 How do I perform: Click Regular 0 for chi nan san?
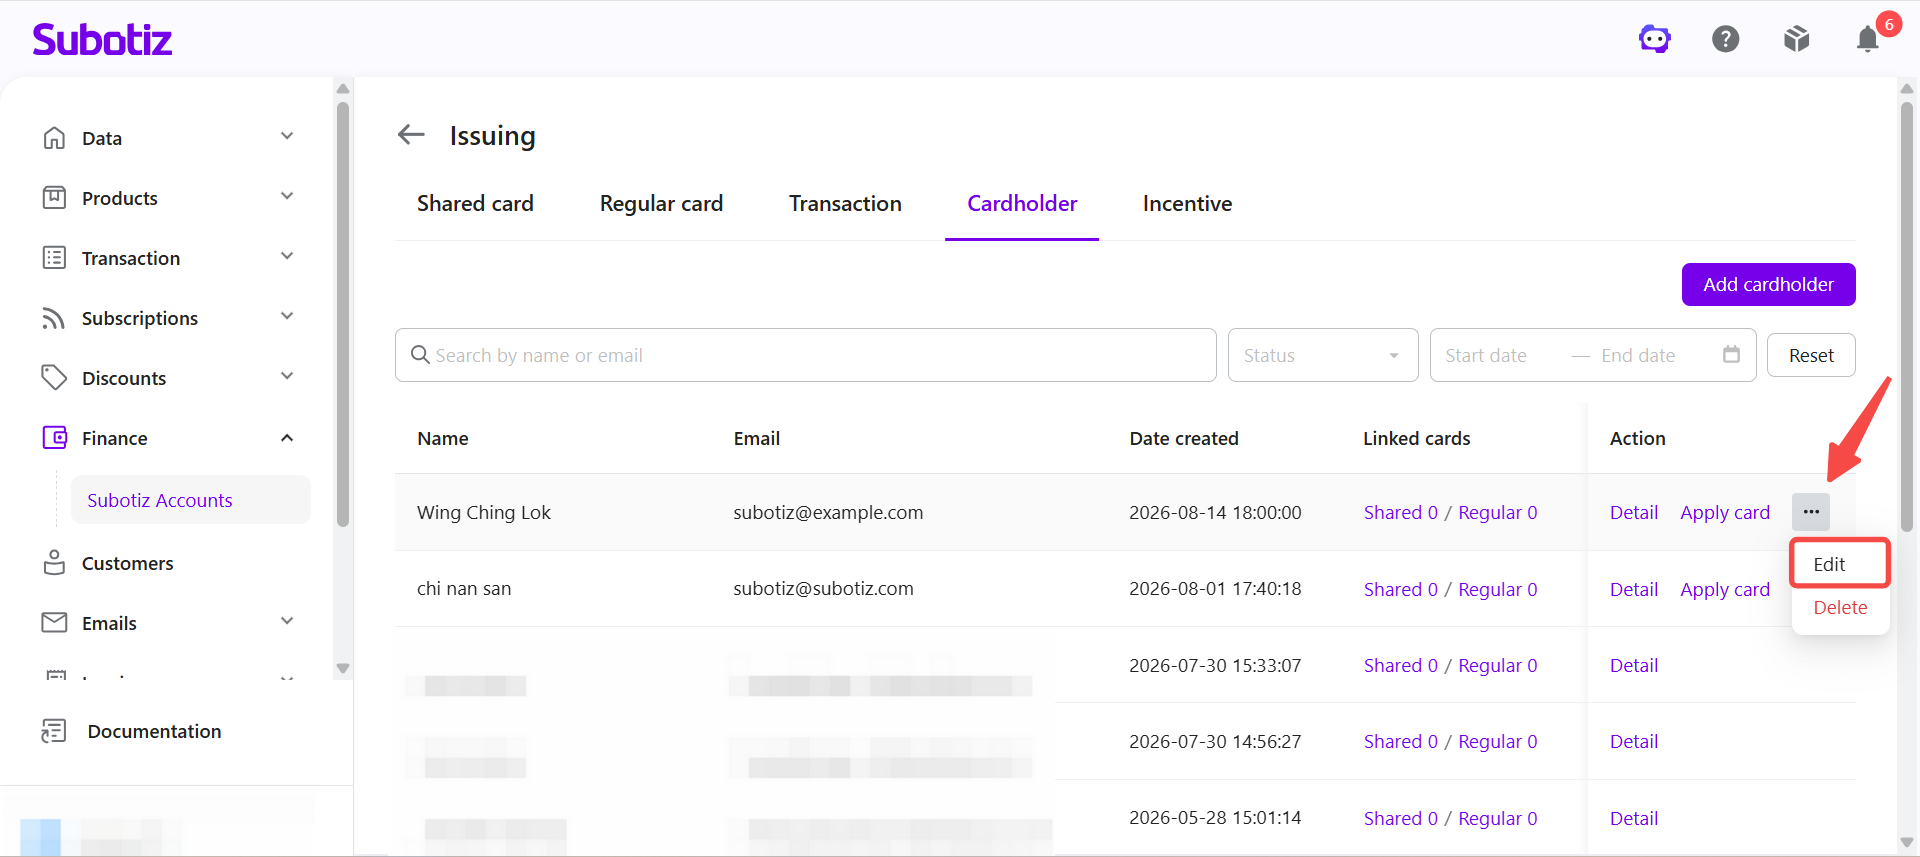(x=1498, y=589)
